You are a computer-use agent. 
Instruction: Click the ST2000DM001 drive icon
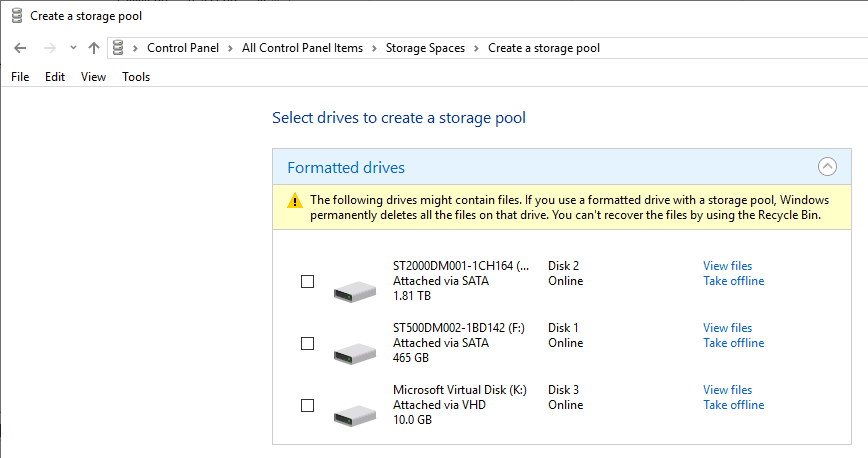coord(354,291)
